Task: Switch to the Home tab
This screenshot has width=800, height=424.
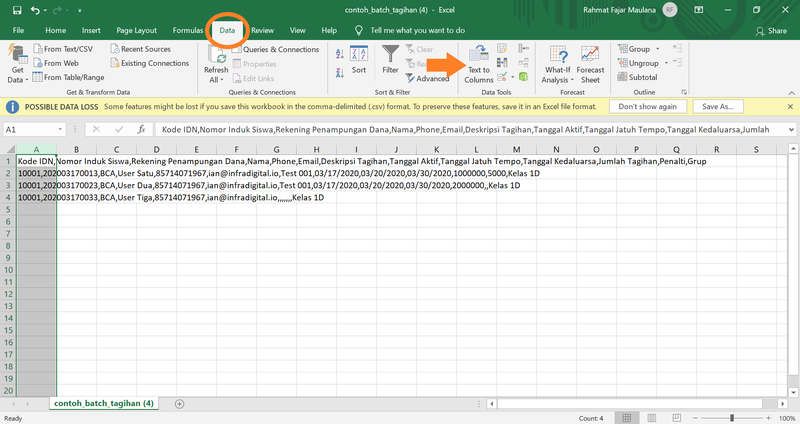Action: [x=55, y=31]
